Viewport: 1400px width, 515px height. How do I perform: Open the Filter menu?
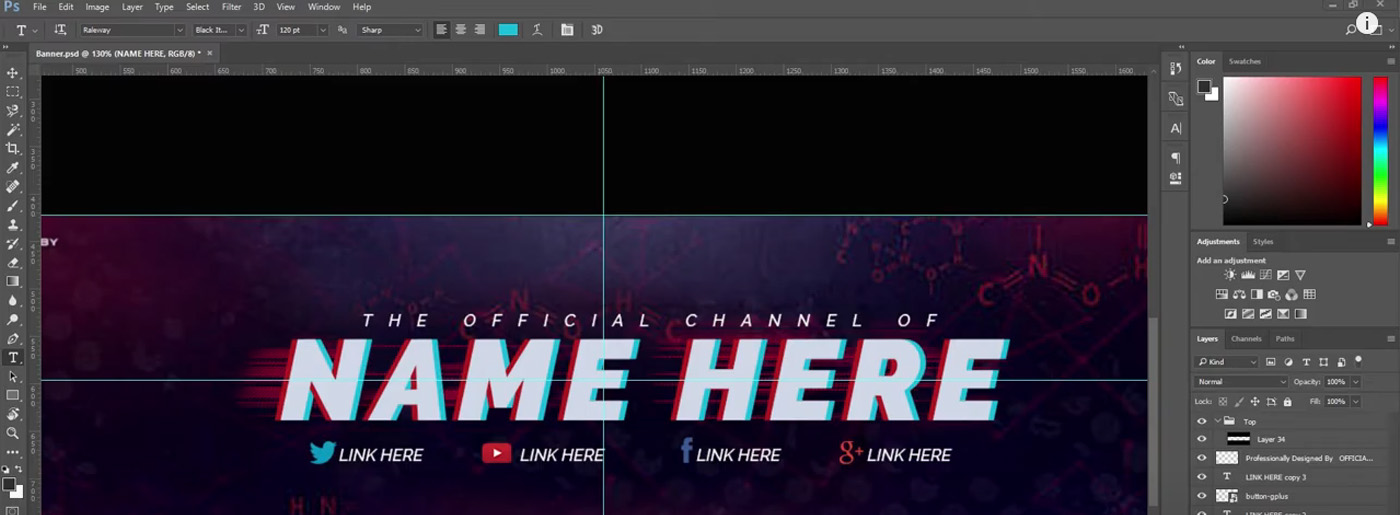click(x=231, y=7)
